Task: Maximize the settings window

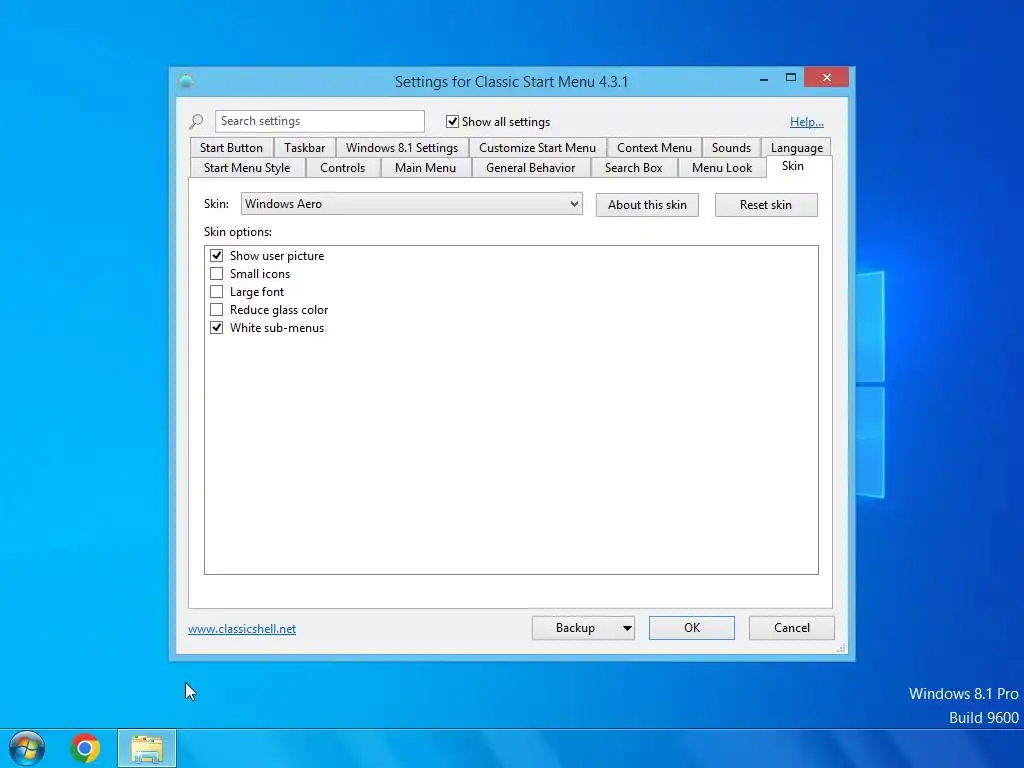Action: pos(790,78)
